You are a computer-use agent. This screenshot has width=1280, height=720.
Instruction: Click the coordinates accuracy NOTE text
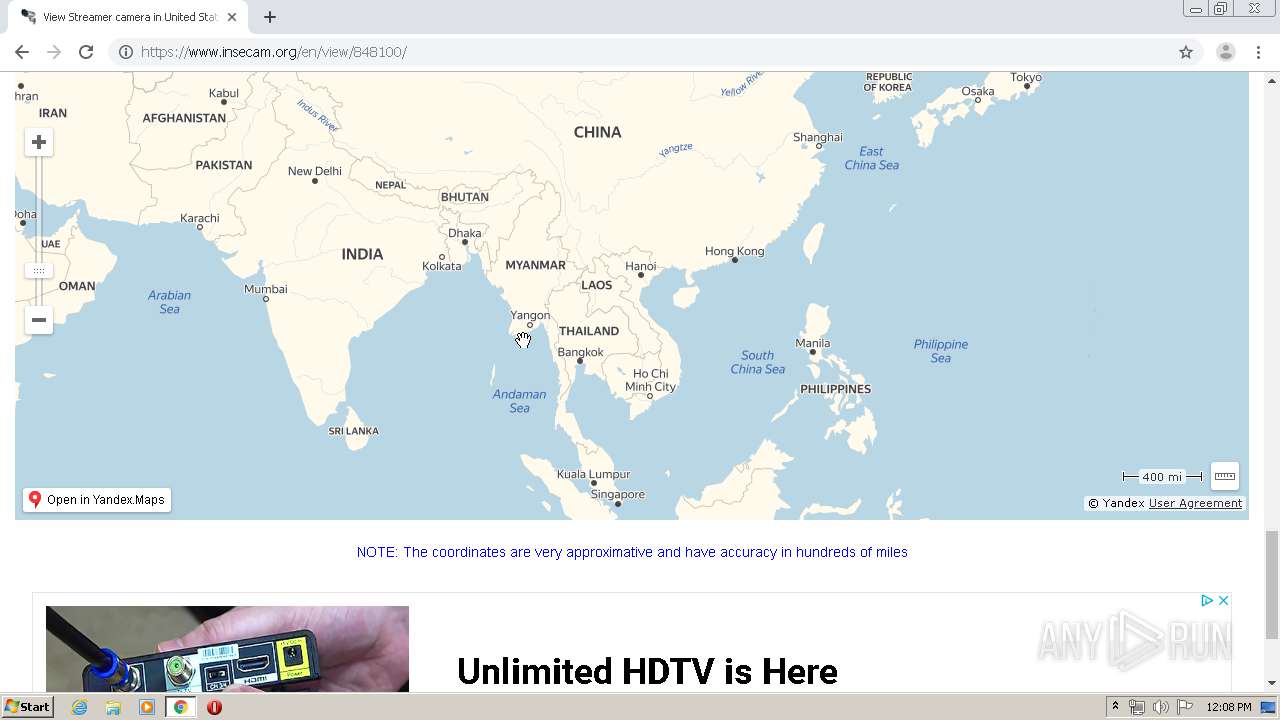tap(632, 552)
